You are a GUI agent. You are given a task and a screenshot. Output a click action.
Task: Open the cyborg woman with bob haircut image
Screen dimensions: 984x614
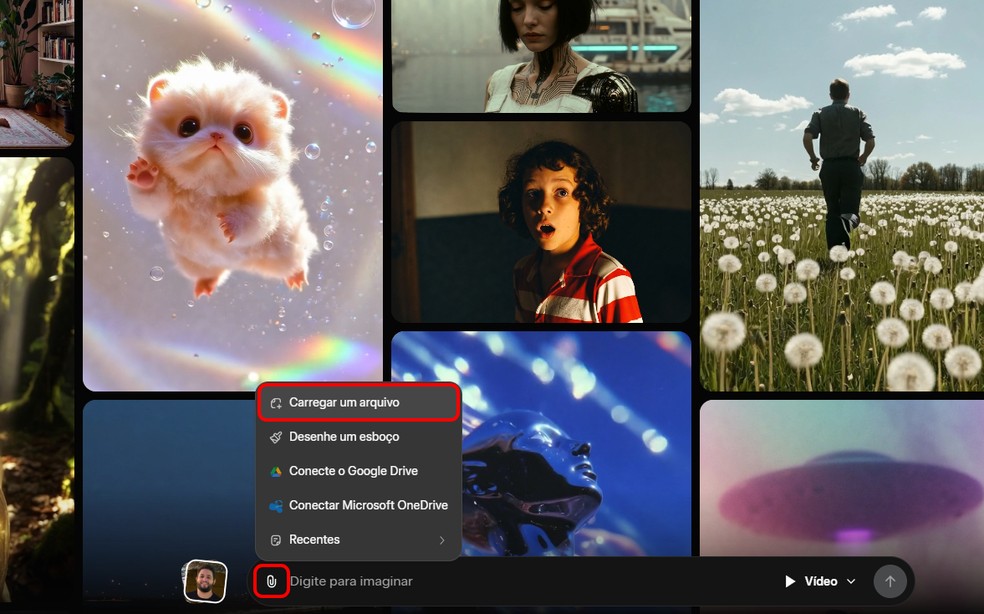542,55
